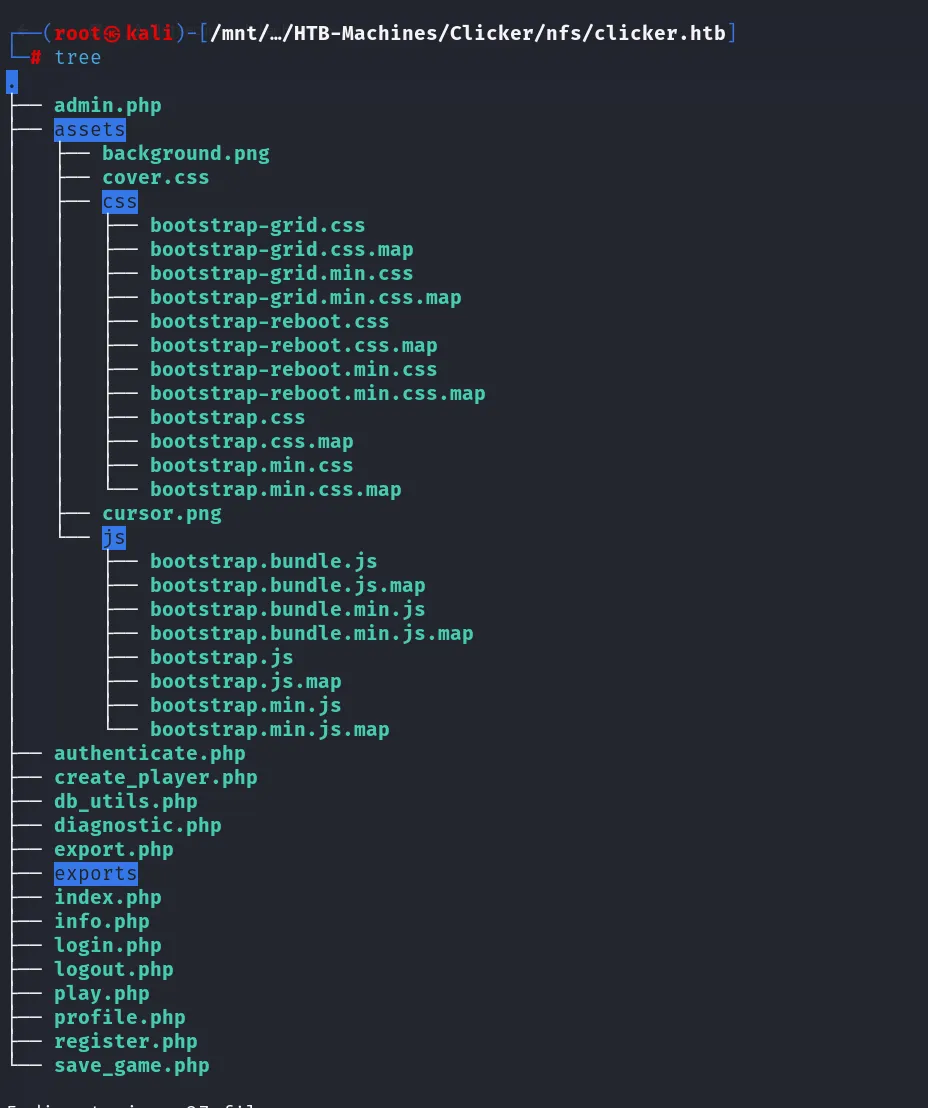The image size is (928, 1108).
Task: Click the root user name in prompt
Action: (x=78, y=33)
